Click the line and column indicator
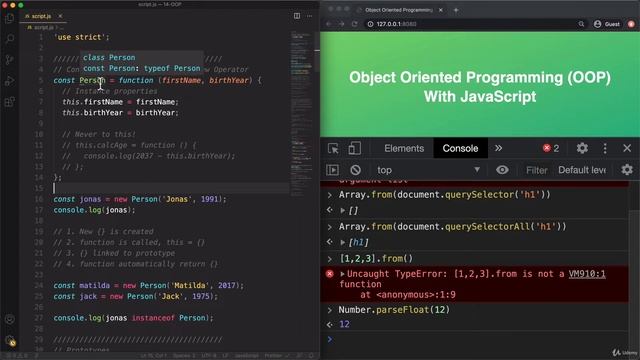This screenshot has width=640, height=360. 154,356
